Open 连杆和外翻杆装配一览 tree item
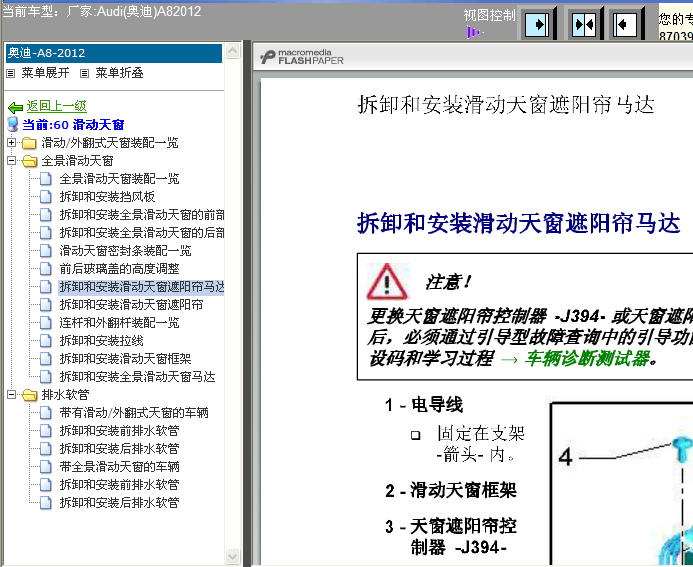693x567 pixels. [x=119, y=323]
